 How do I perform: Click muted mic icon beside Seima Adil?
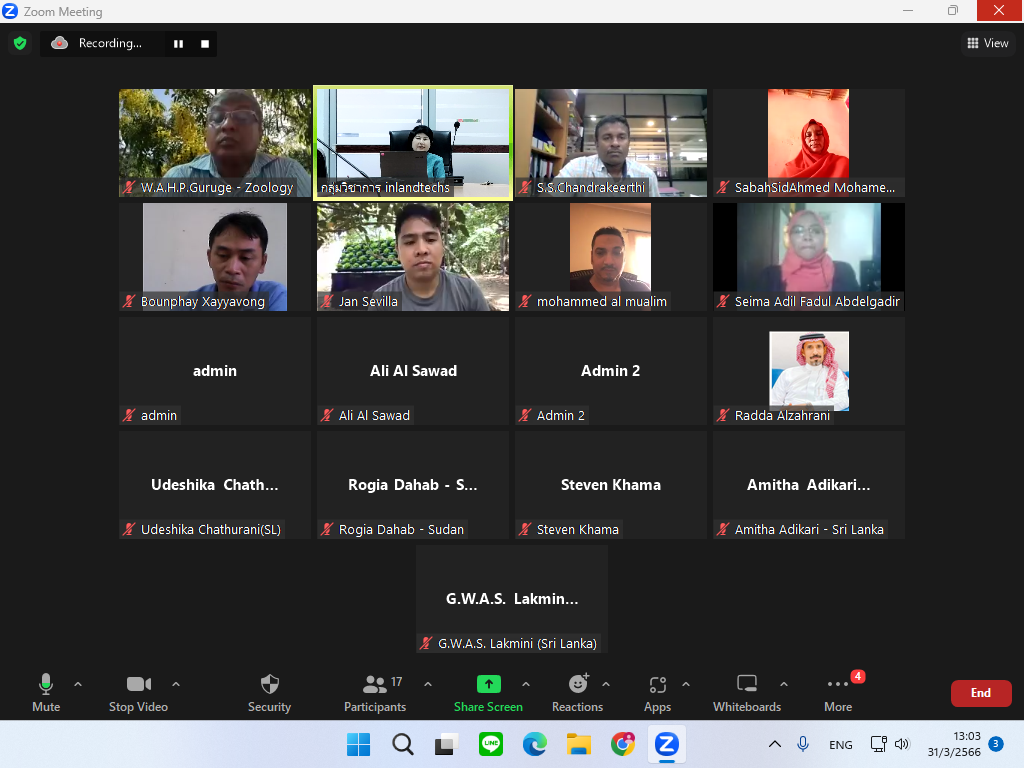point(723,301)
